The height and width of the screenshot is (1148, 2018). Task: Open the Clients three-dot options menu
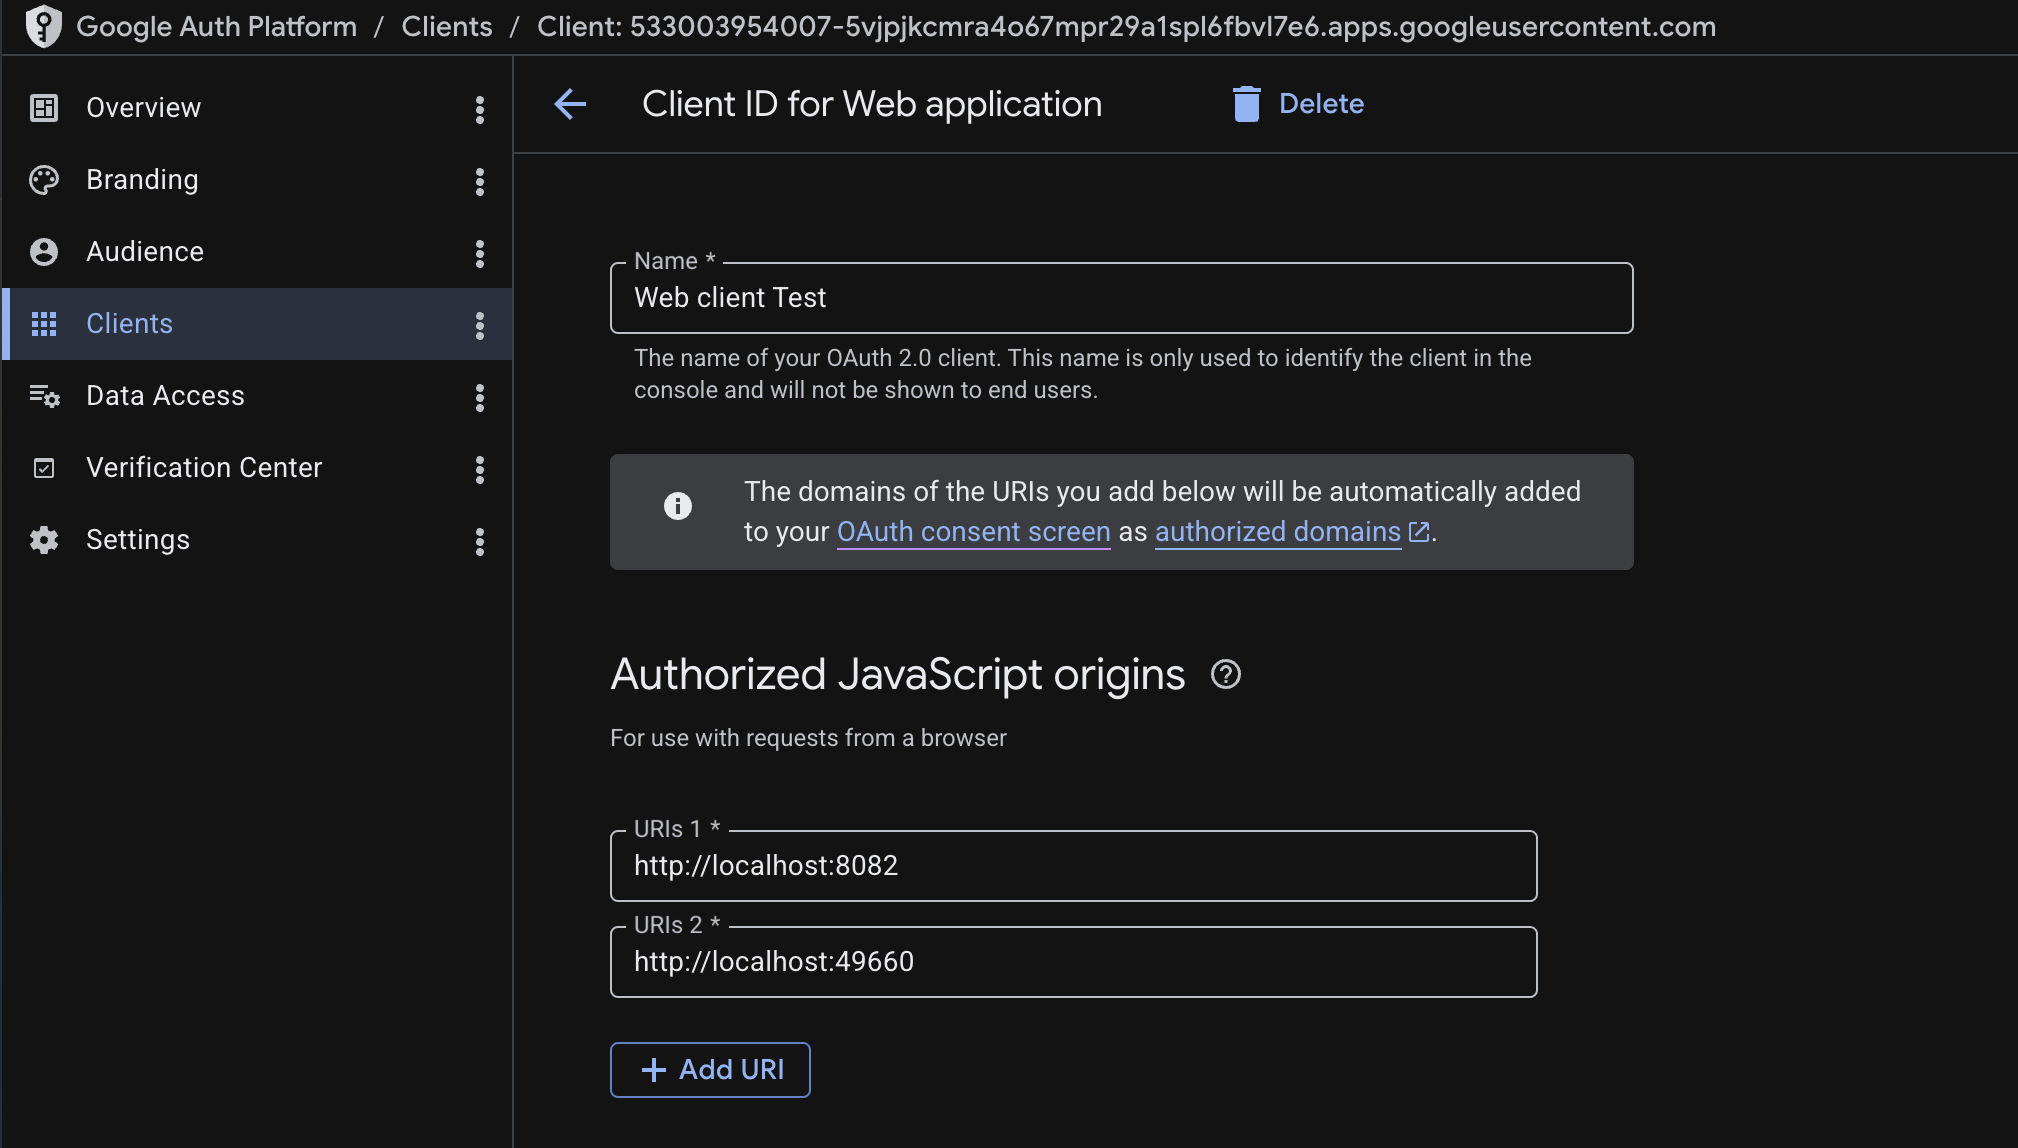click(480, 325)
